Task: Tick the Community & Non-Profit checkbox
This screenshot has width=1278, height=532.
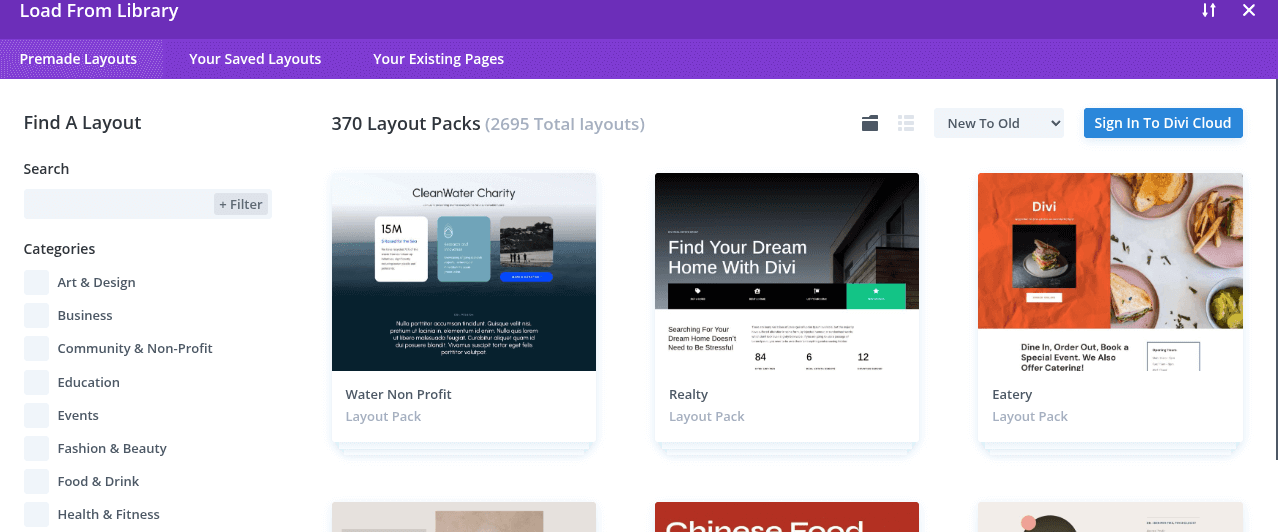Action: click(x=37, y=348)
